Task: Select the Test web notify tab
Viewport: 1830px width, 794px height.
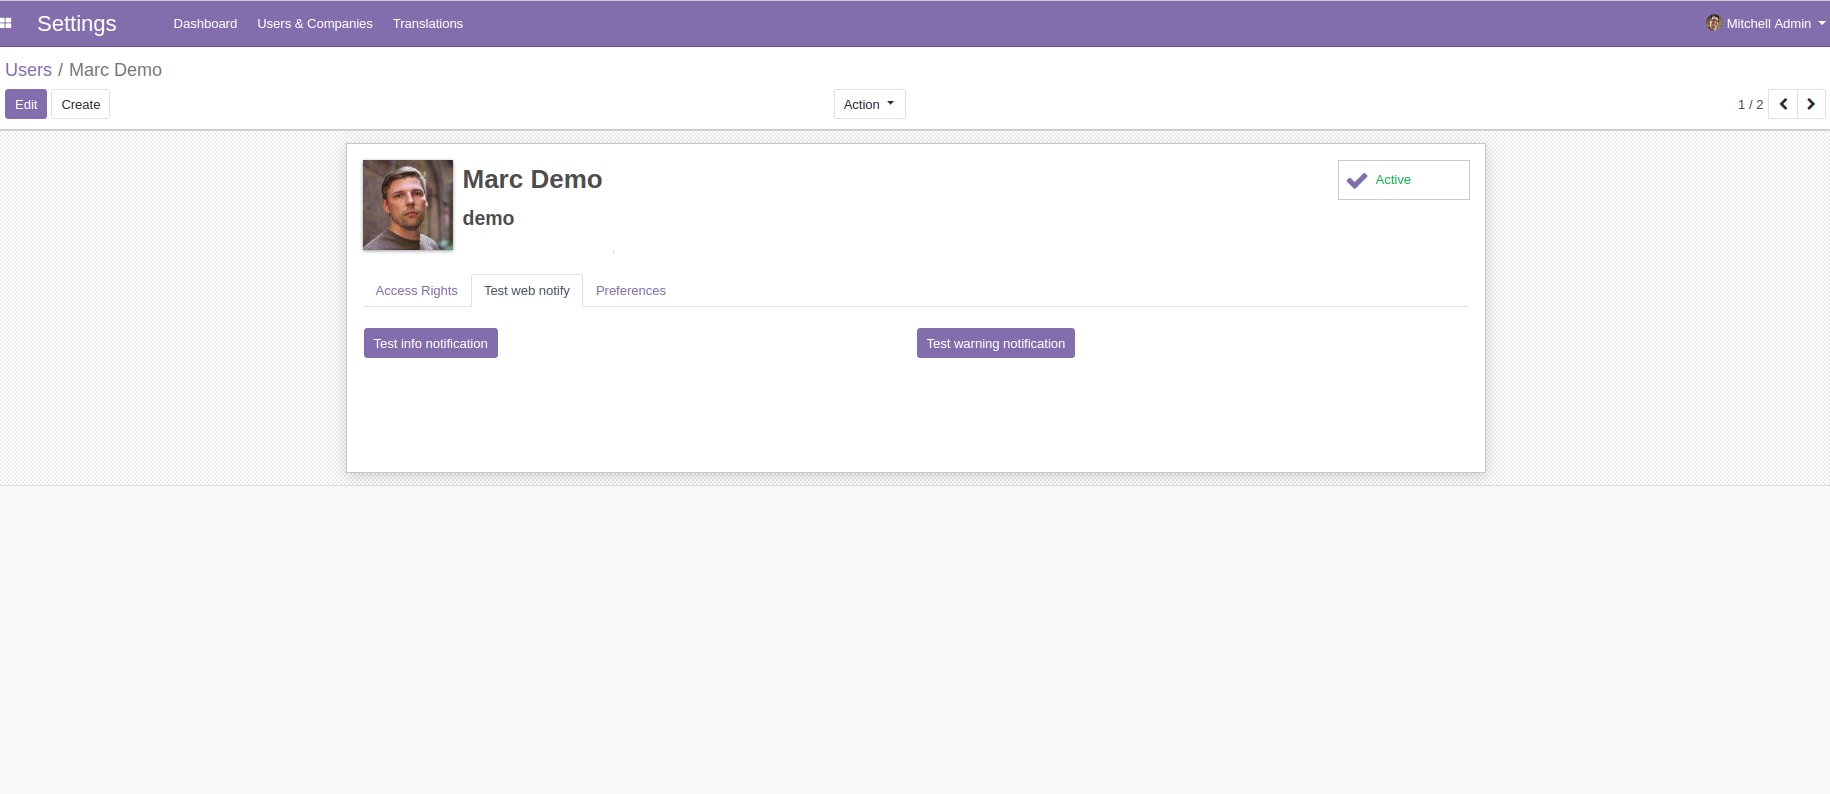Action: click(x=527, y=291)
